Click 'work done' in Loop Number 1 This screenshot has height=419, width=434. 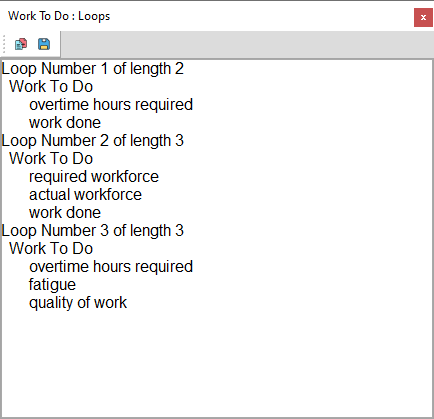[65, 123]
